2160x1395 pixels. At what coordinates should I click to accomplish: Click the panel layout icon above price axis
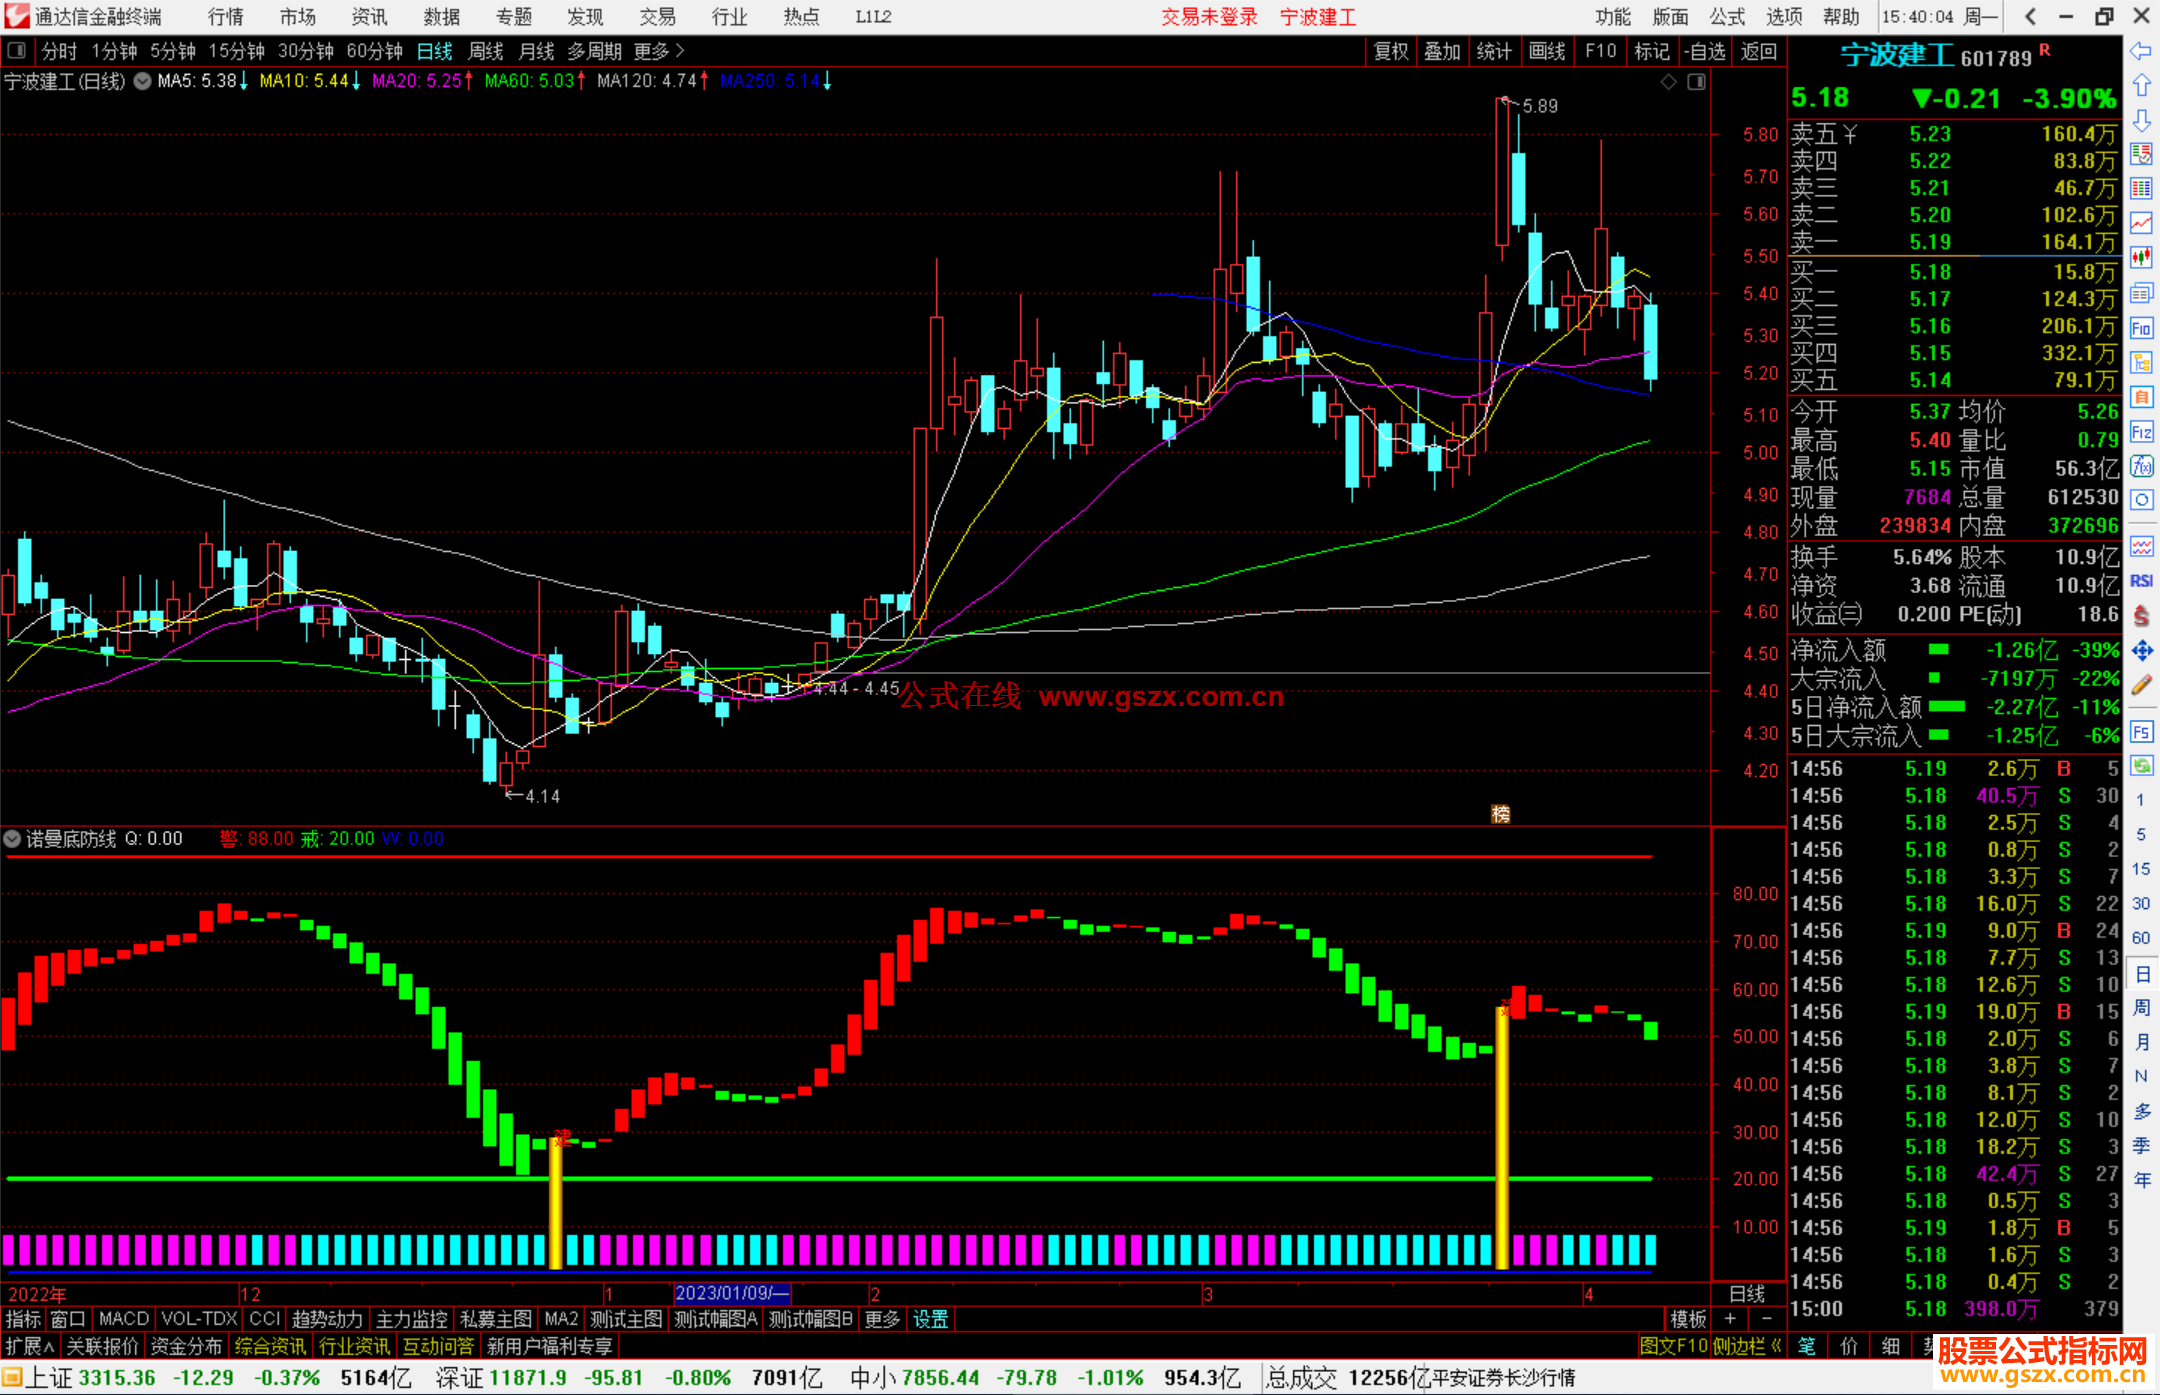(1696, 82)
